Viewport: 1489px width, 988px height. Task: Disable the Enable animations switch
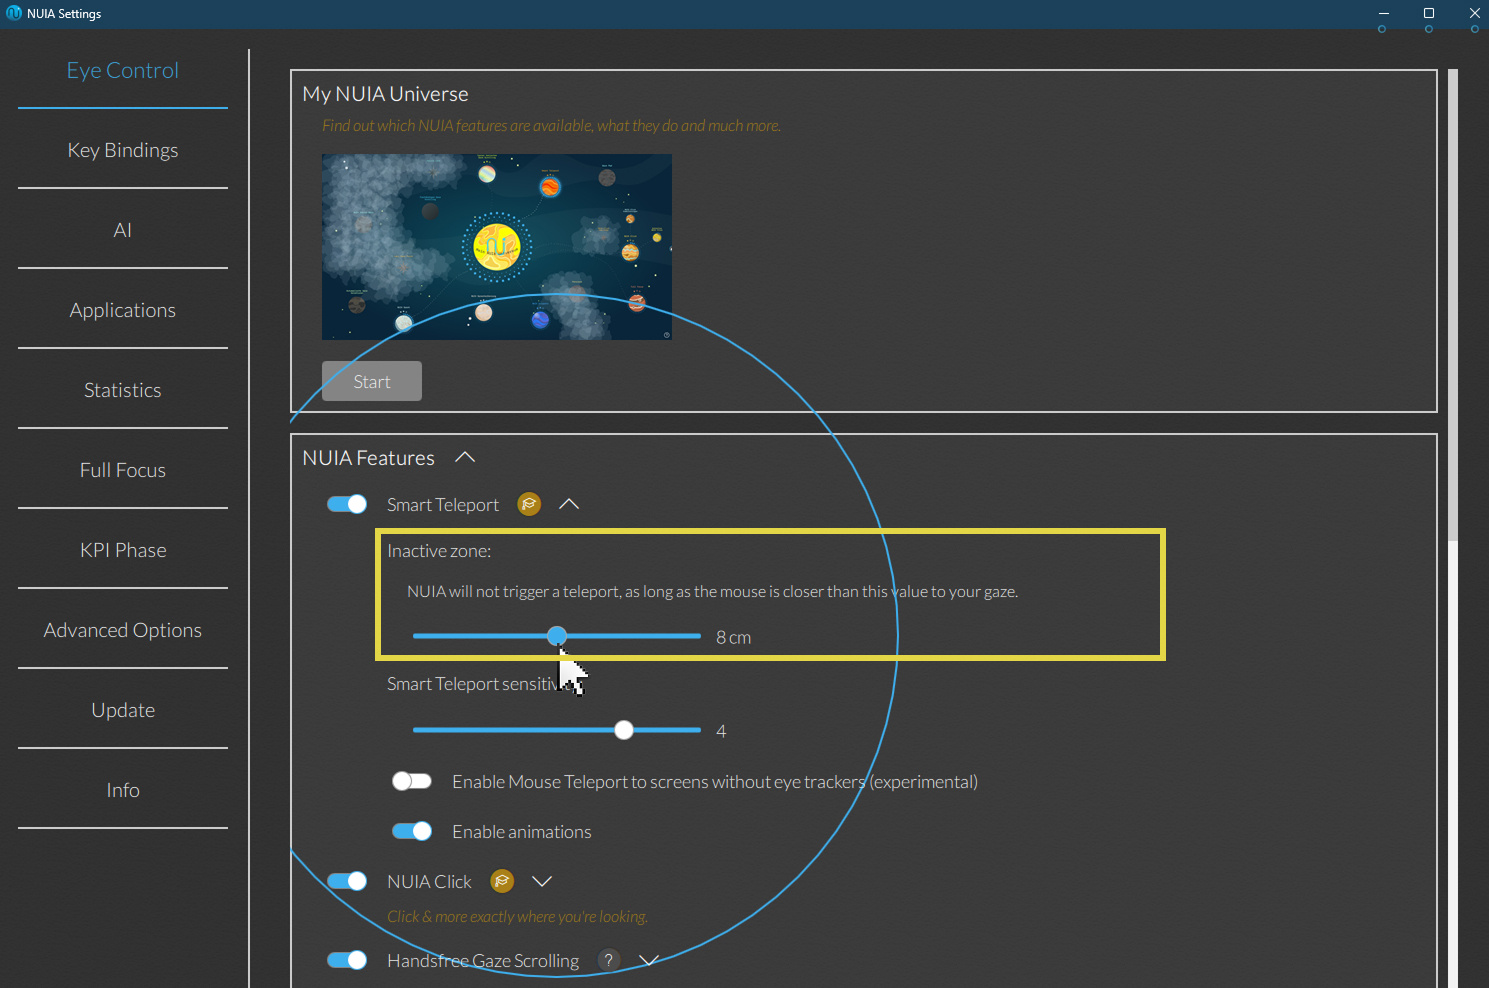[412, 831]
